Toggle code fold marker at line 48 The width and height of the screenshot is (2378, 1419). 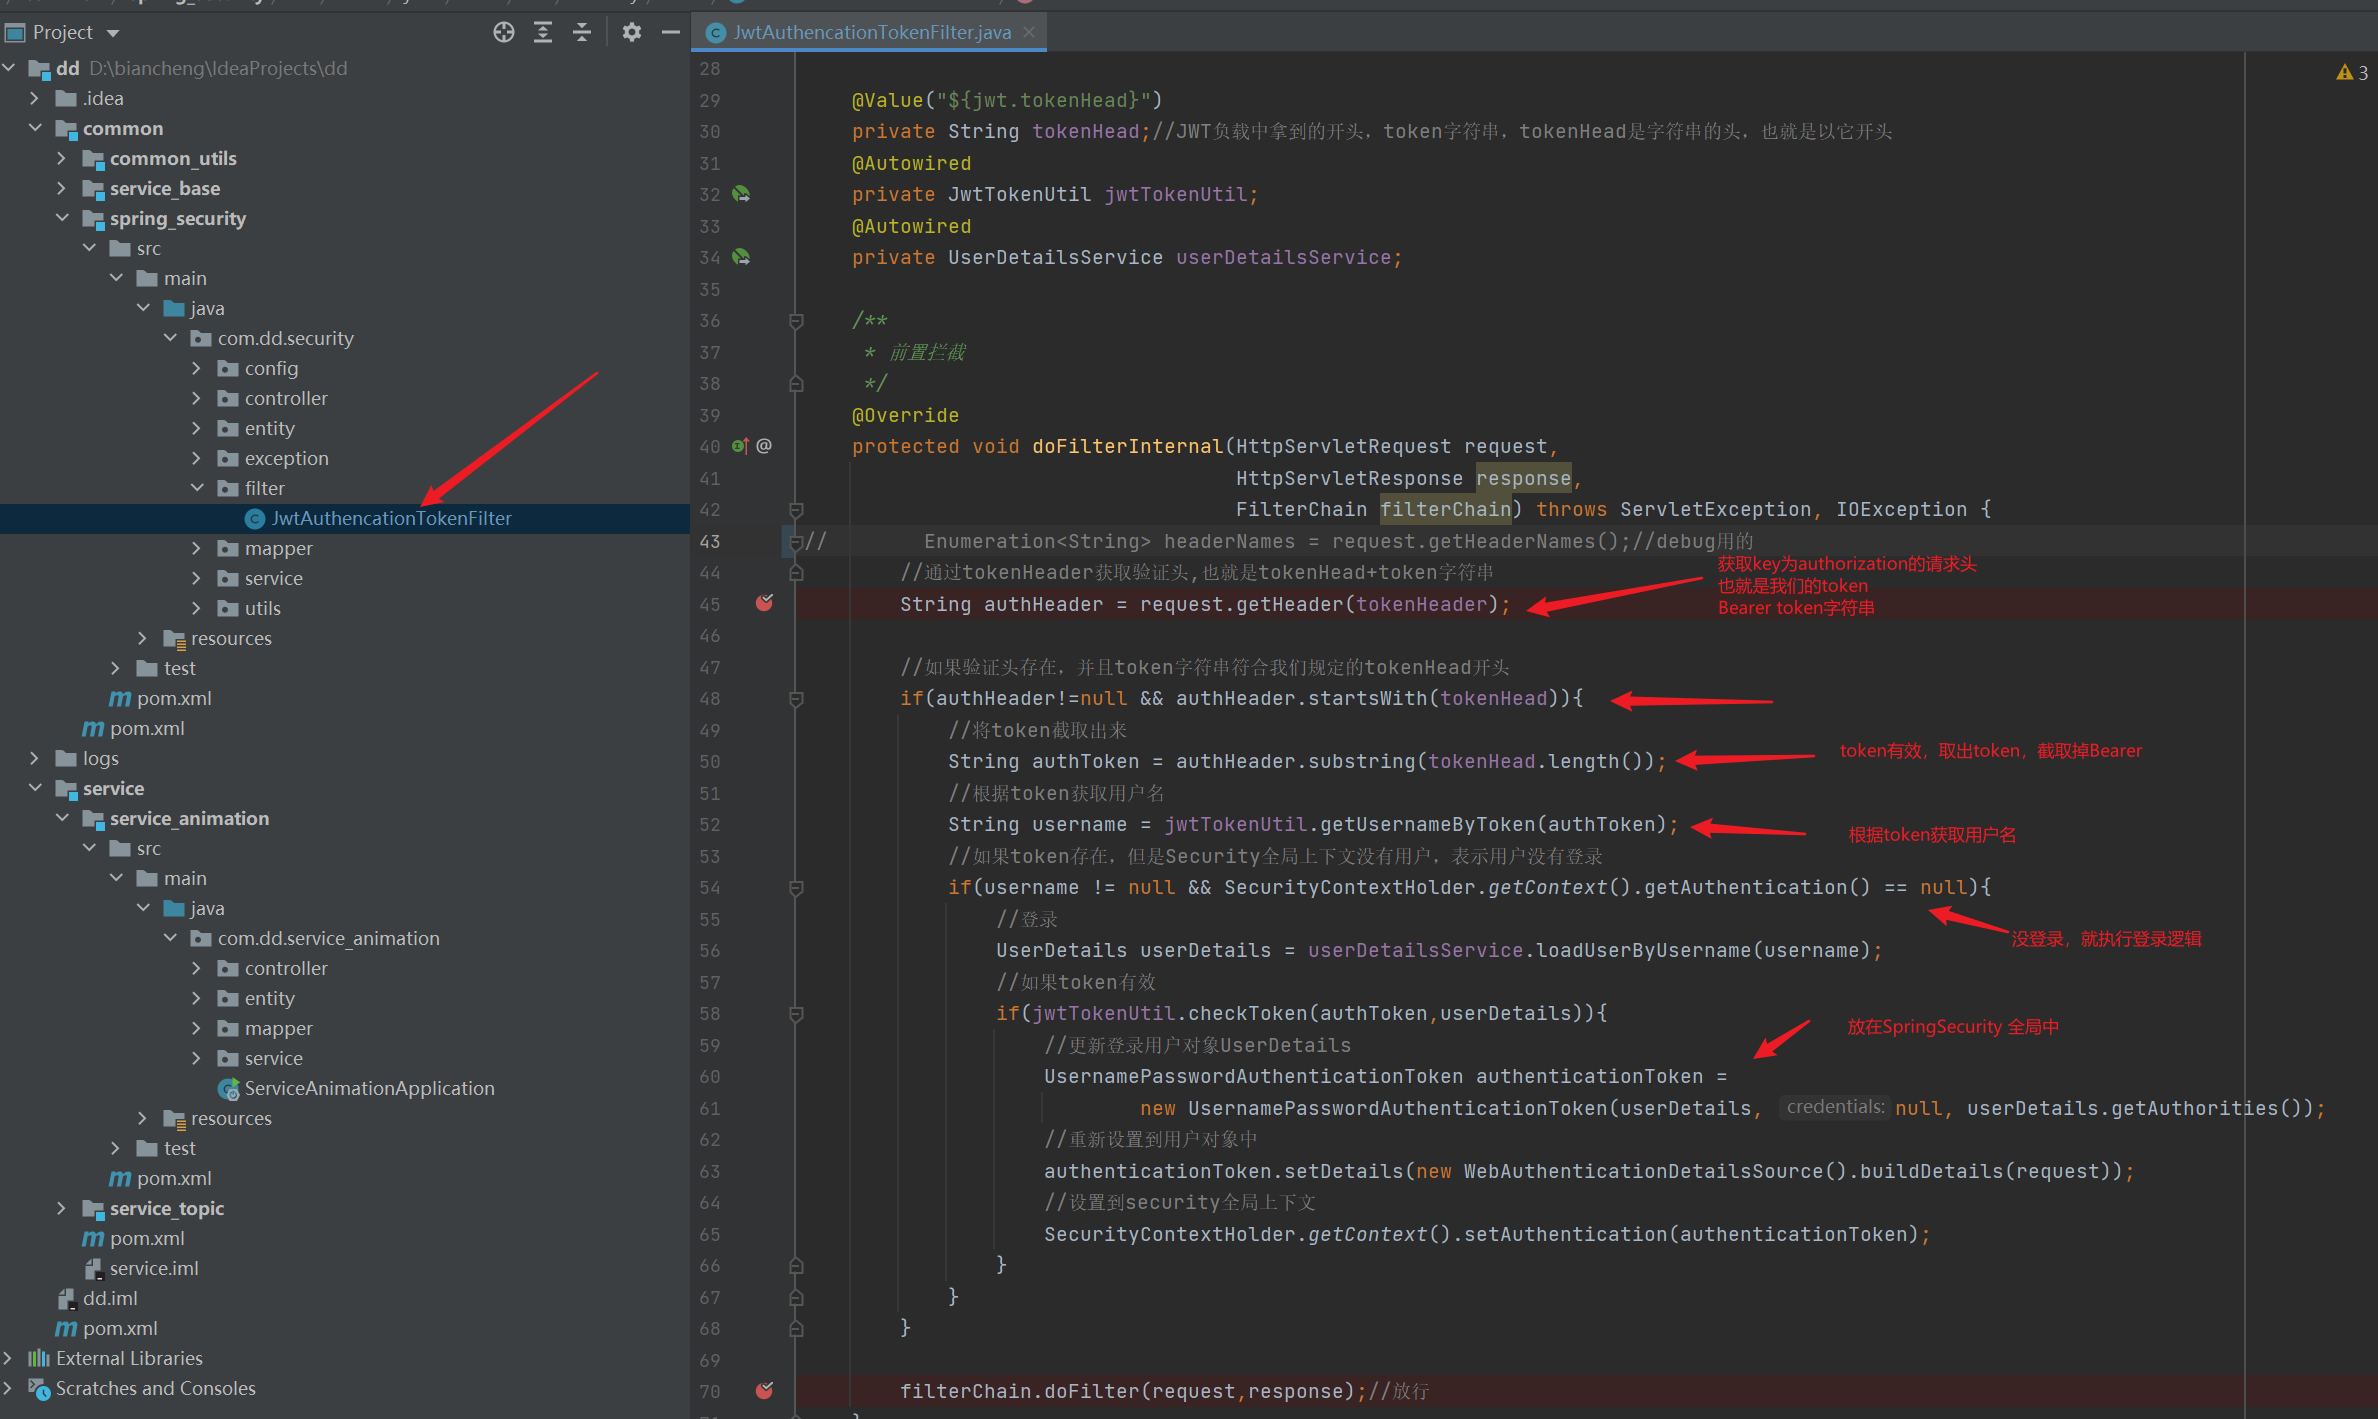pos(796,699)
